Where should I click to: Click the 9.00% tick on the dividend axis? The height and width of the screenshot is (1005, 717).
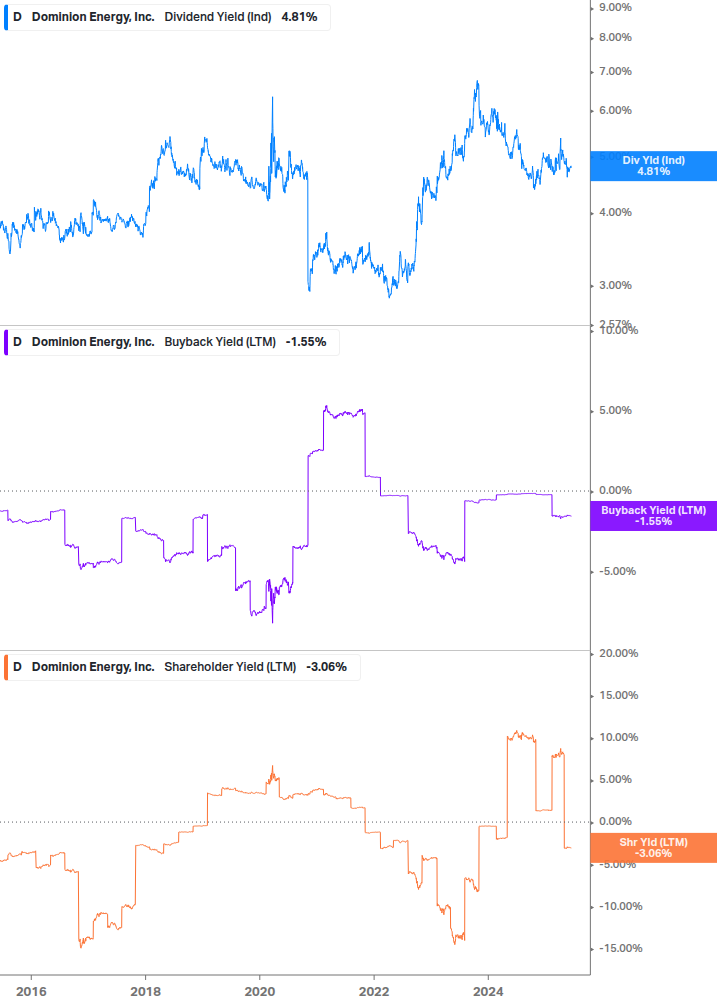(615, 8)
